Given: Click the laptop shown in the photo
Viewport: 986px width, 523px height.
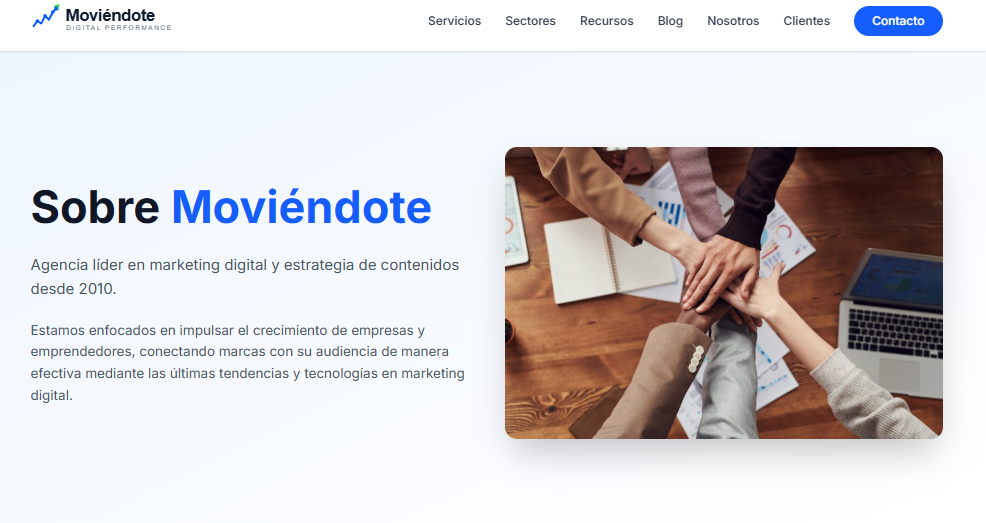Looking at the screenshot, I should tap(892, 321).
